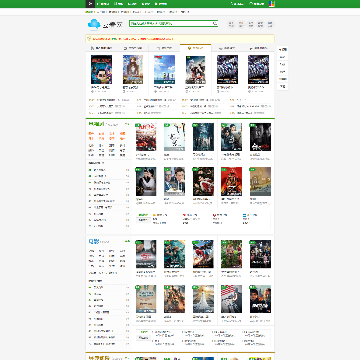This screenshot has height=360, width=360.
Task: Open the movie poster with American flag stripes
Action: (x=231, y=299)
